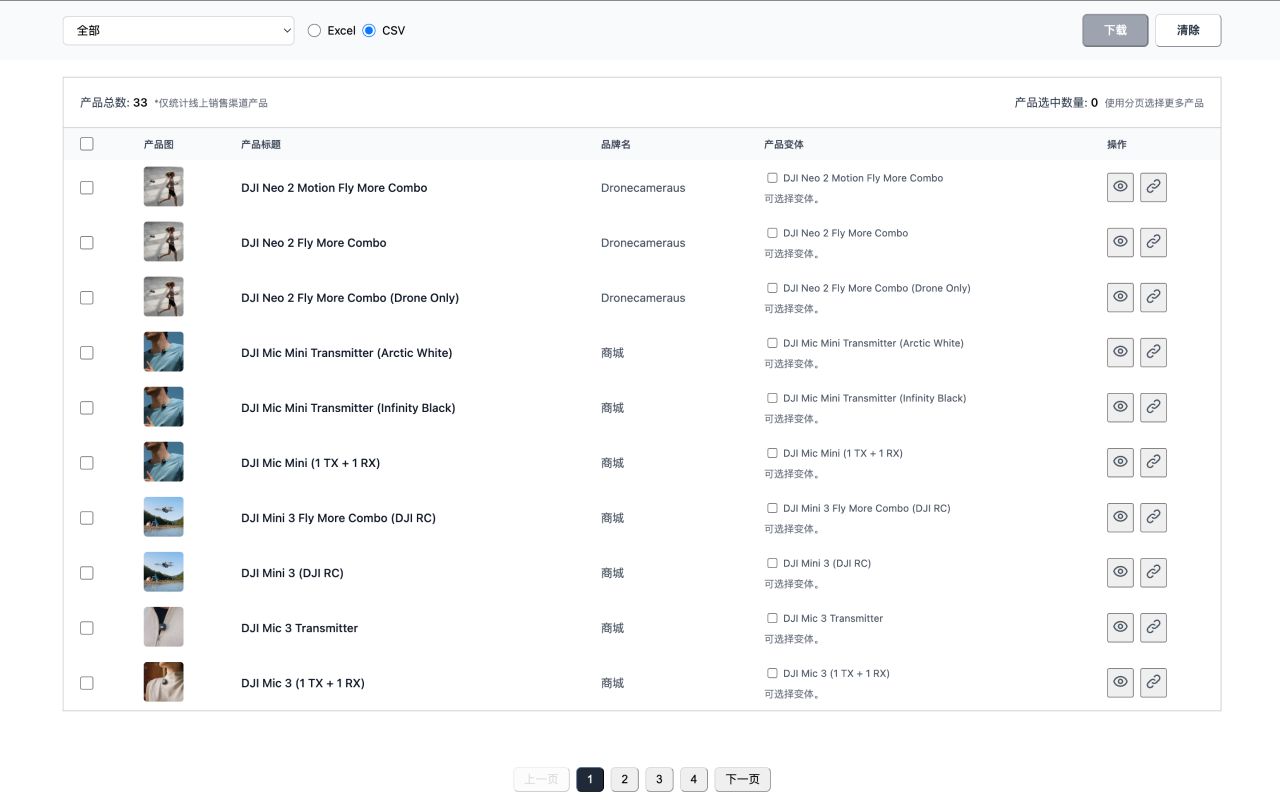Click 下一页 next page button
The image size is (1280, 800).
742,779
